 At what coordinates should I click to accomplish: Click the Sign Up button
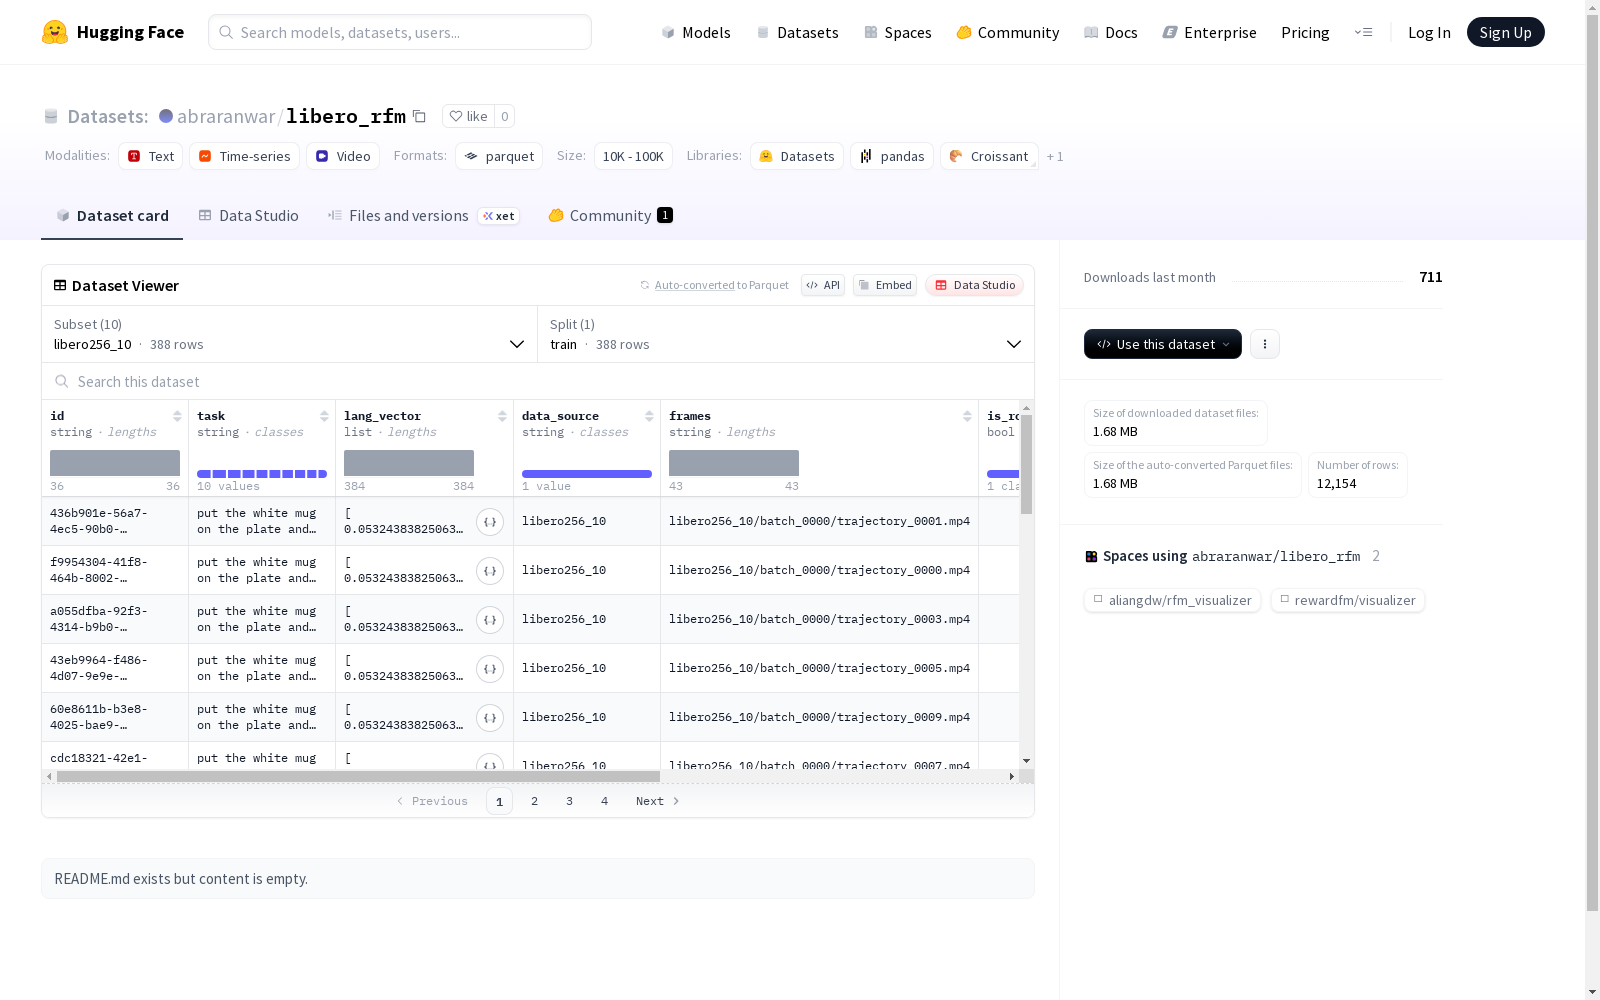pos(1505,32)
